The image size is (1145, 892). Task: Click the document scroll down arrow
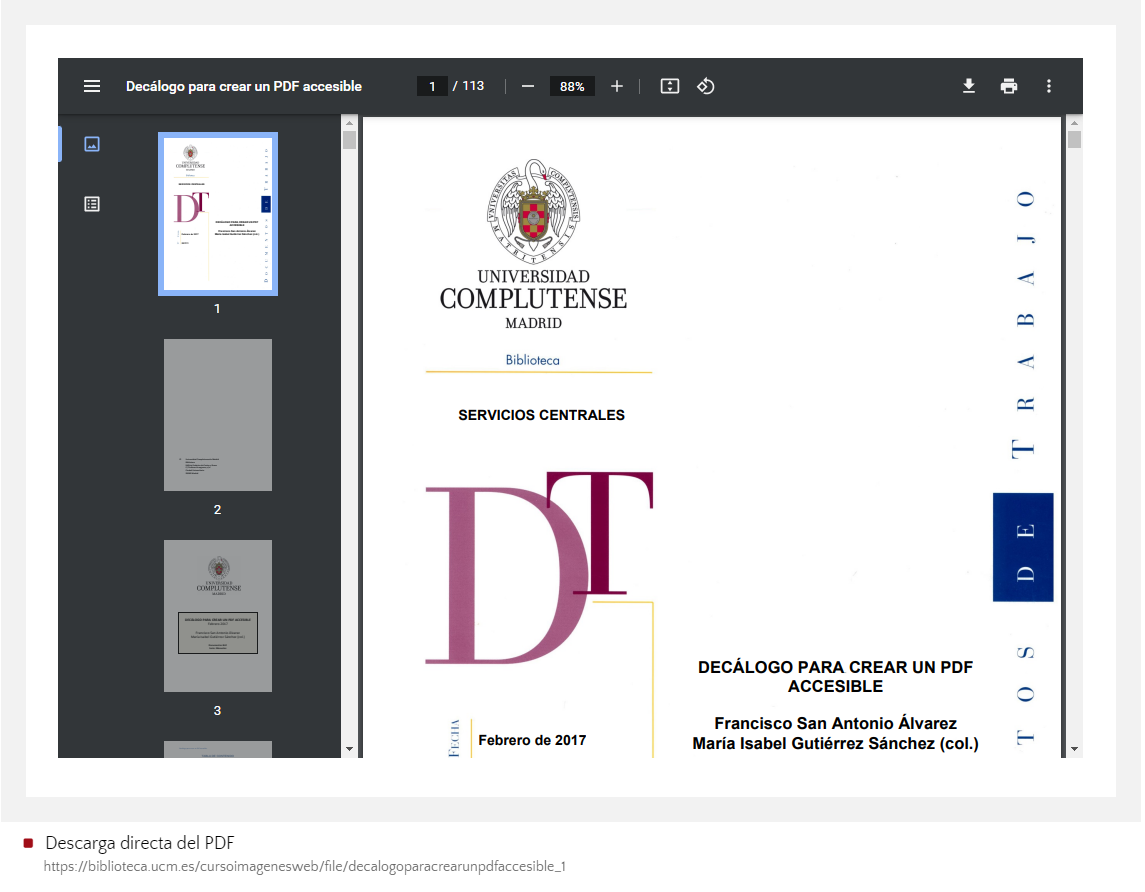(1074, 749)
